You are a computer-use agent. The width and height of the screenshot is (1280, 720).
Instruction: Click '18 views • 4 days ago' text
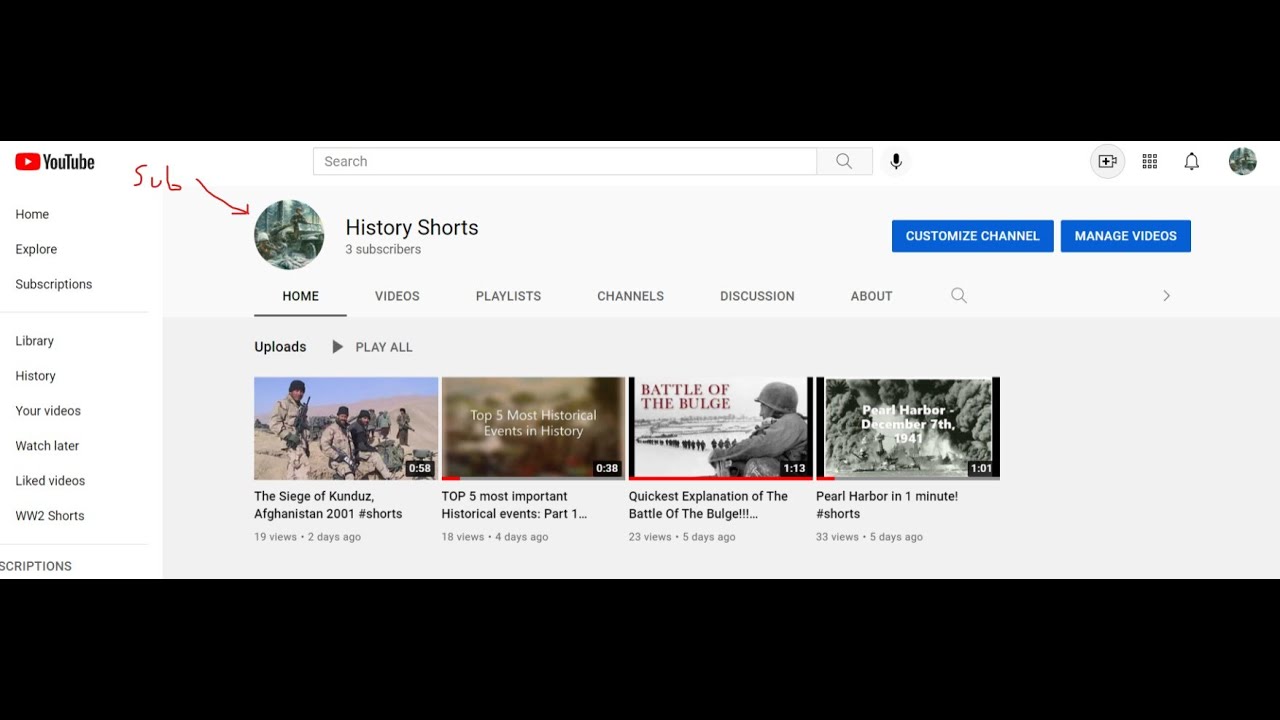[495, 537]
